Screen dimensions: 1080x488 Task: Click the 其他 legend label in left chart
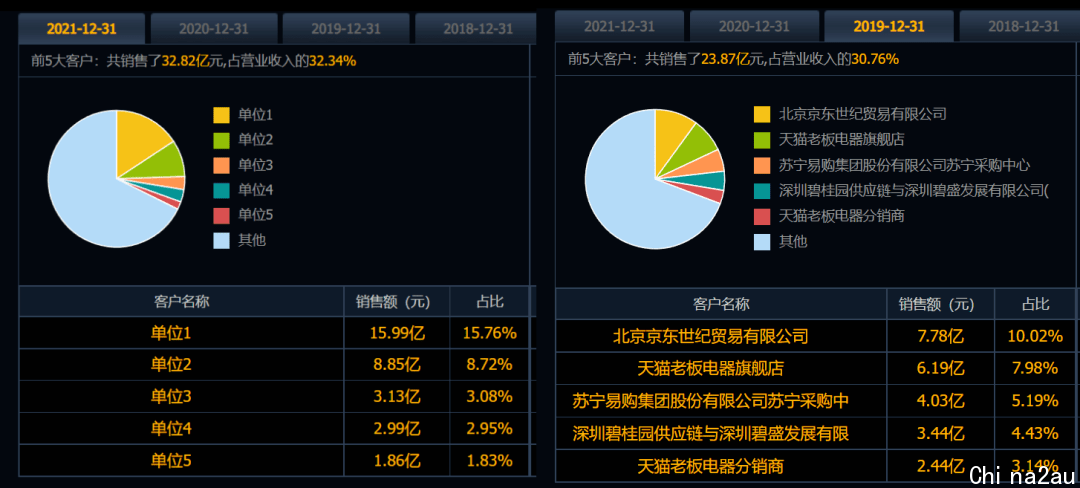(252, 241)
